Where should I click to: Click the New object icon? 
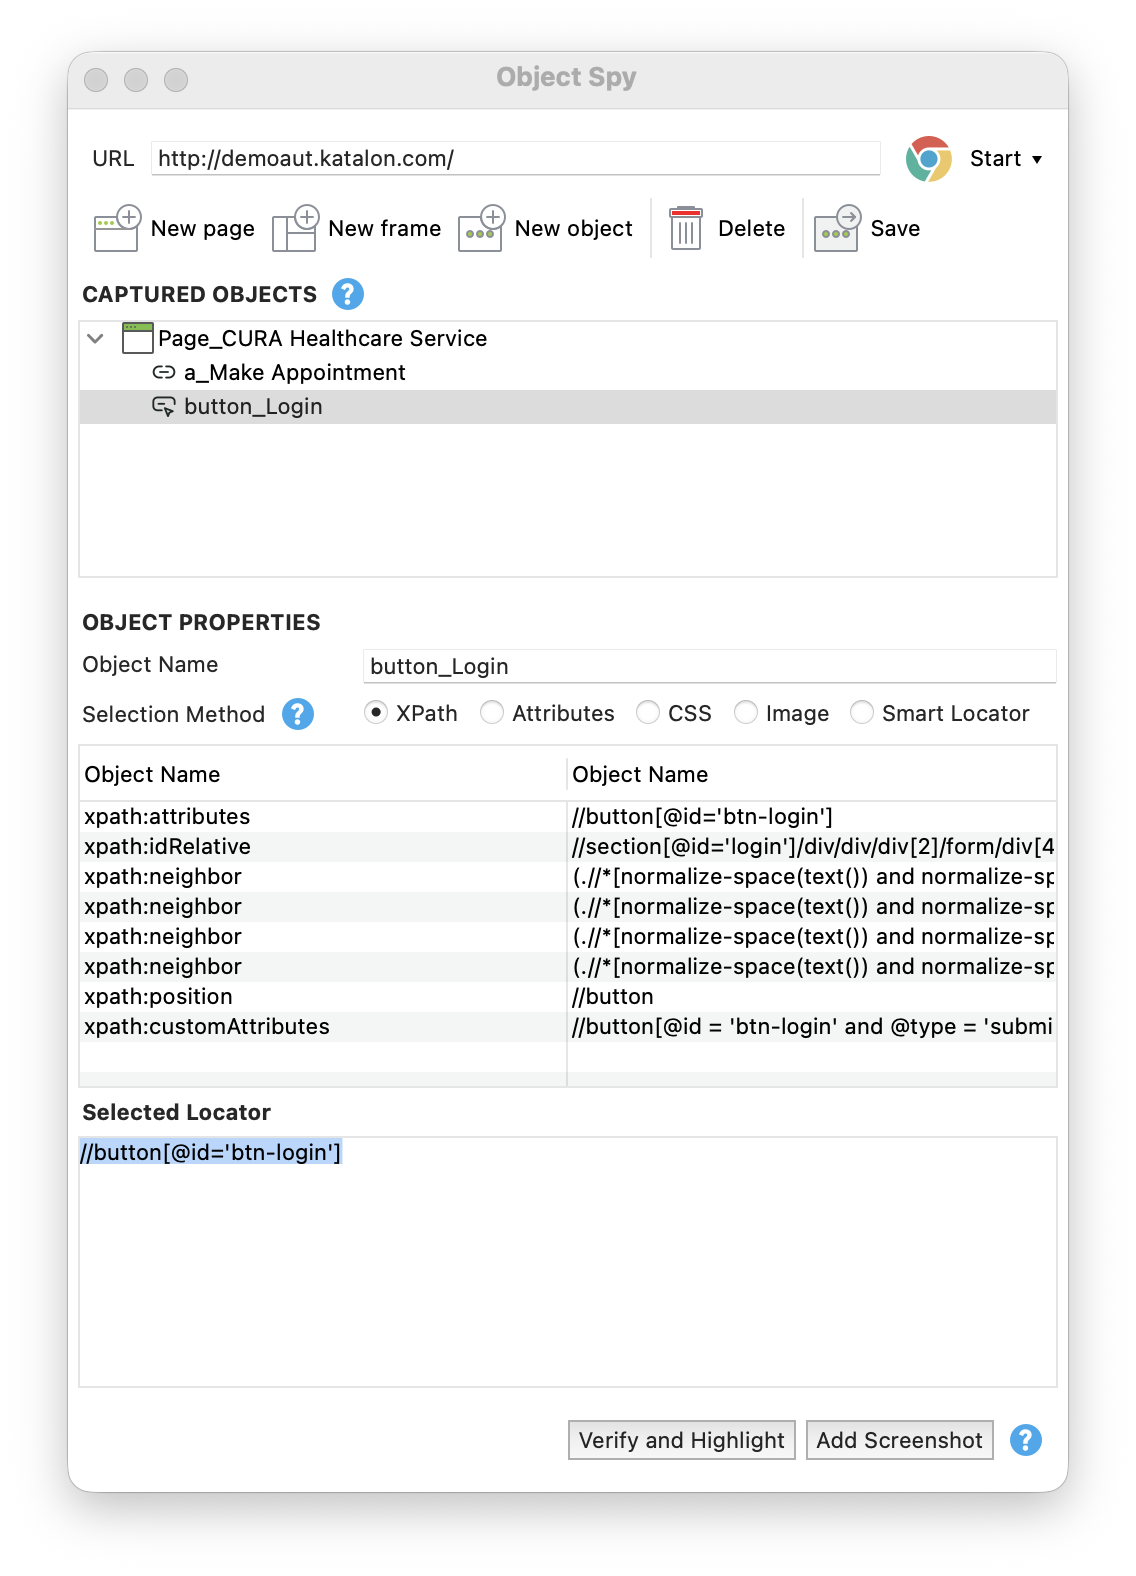(x=481, y=228)
